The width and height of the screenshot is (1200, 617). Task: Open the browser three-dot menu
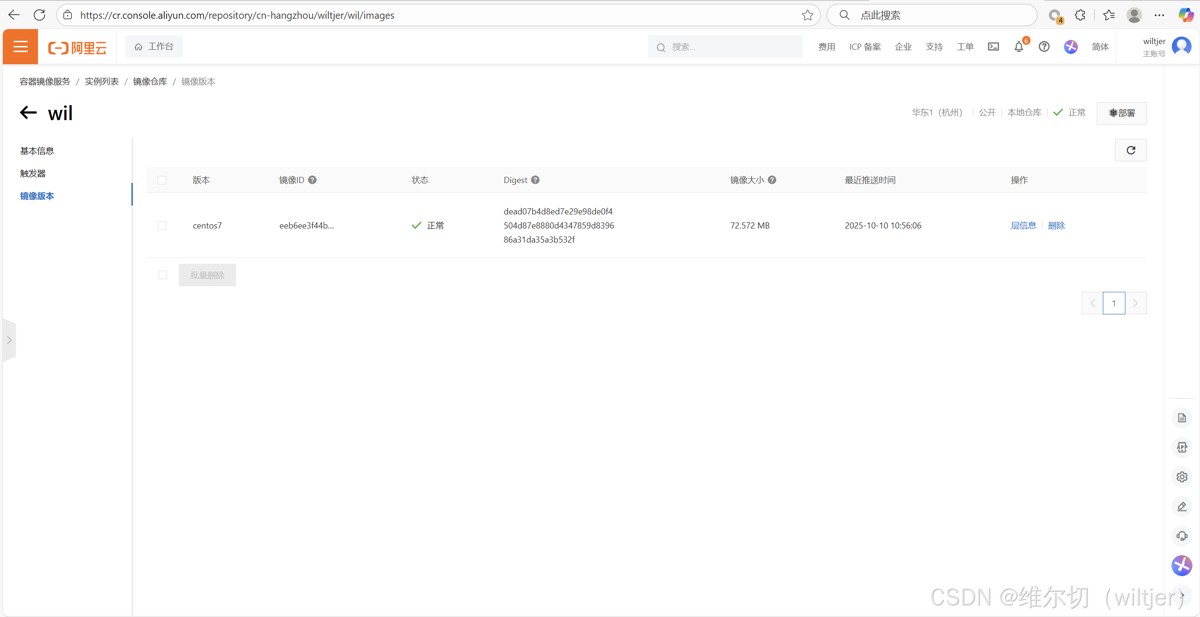pos(1160,15)
